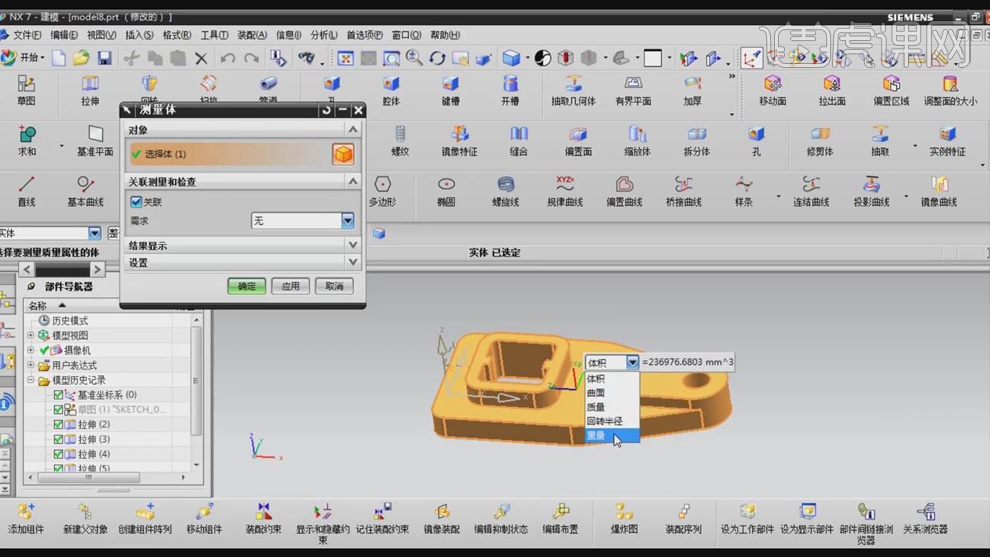Click the 装配约束 assembly constraints icon
The height and width of the screenshot is (557, 990).
click(263, 518)
